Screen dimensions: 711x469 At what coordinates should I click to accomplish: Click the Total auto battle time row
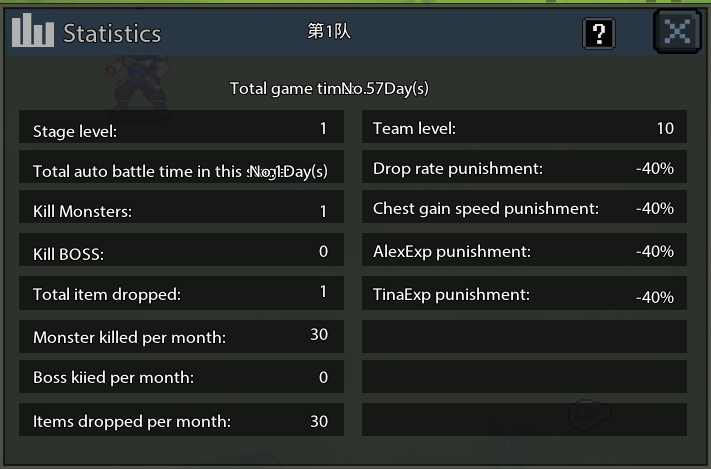(x=181, y=169)
